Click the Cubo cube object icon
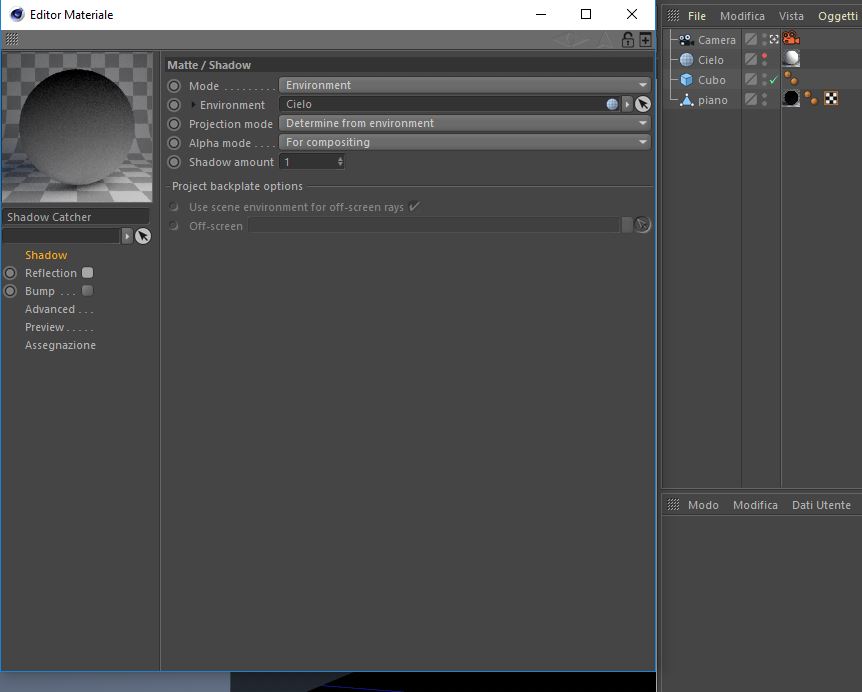 687,80
